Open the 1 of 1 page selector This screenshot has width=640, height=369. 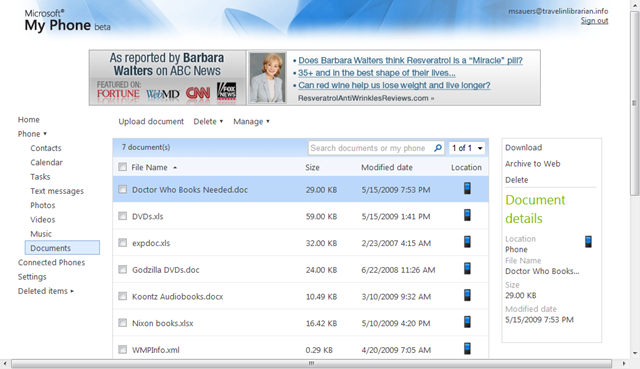pyautogui.click(x=467, y=148)
